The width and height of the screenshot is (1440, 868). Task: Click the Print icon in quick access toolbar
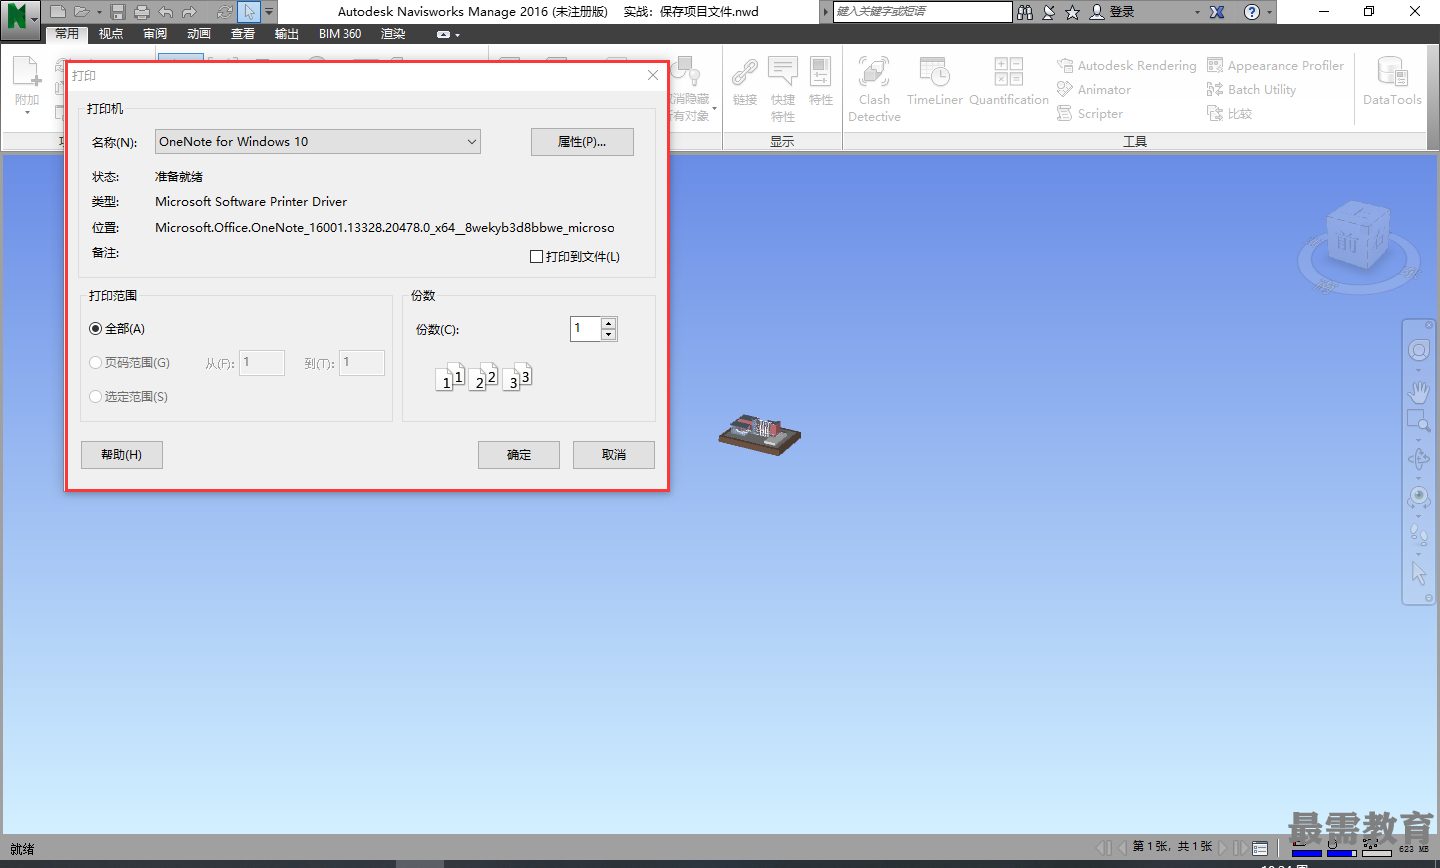141,12
